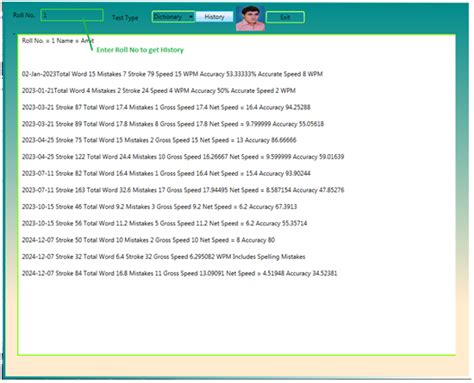Select the 2023-10-15 Stroke 46 record
The image size is (474, 383).
click(x=159, y=207)
